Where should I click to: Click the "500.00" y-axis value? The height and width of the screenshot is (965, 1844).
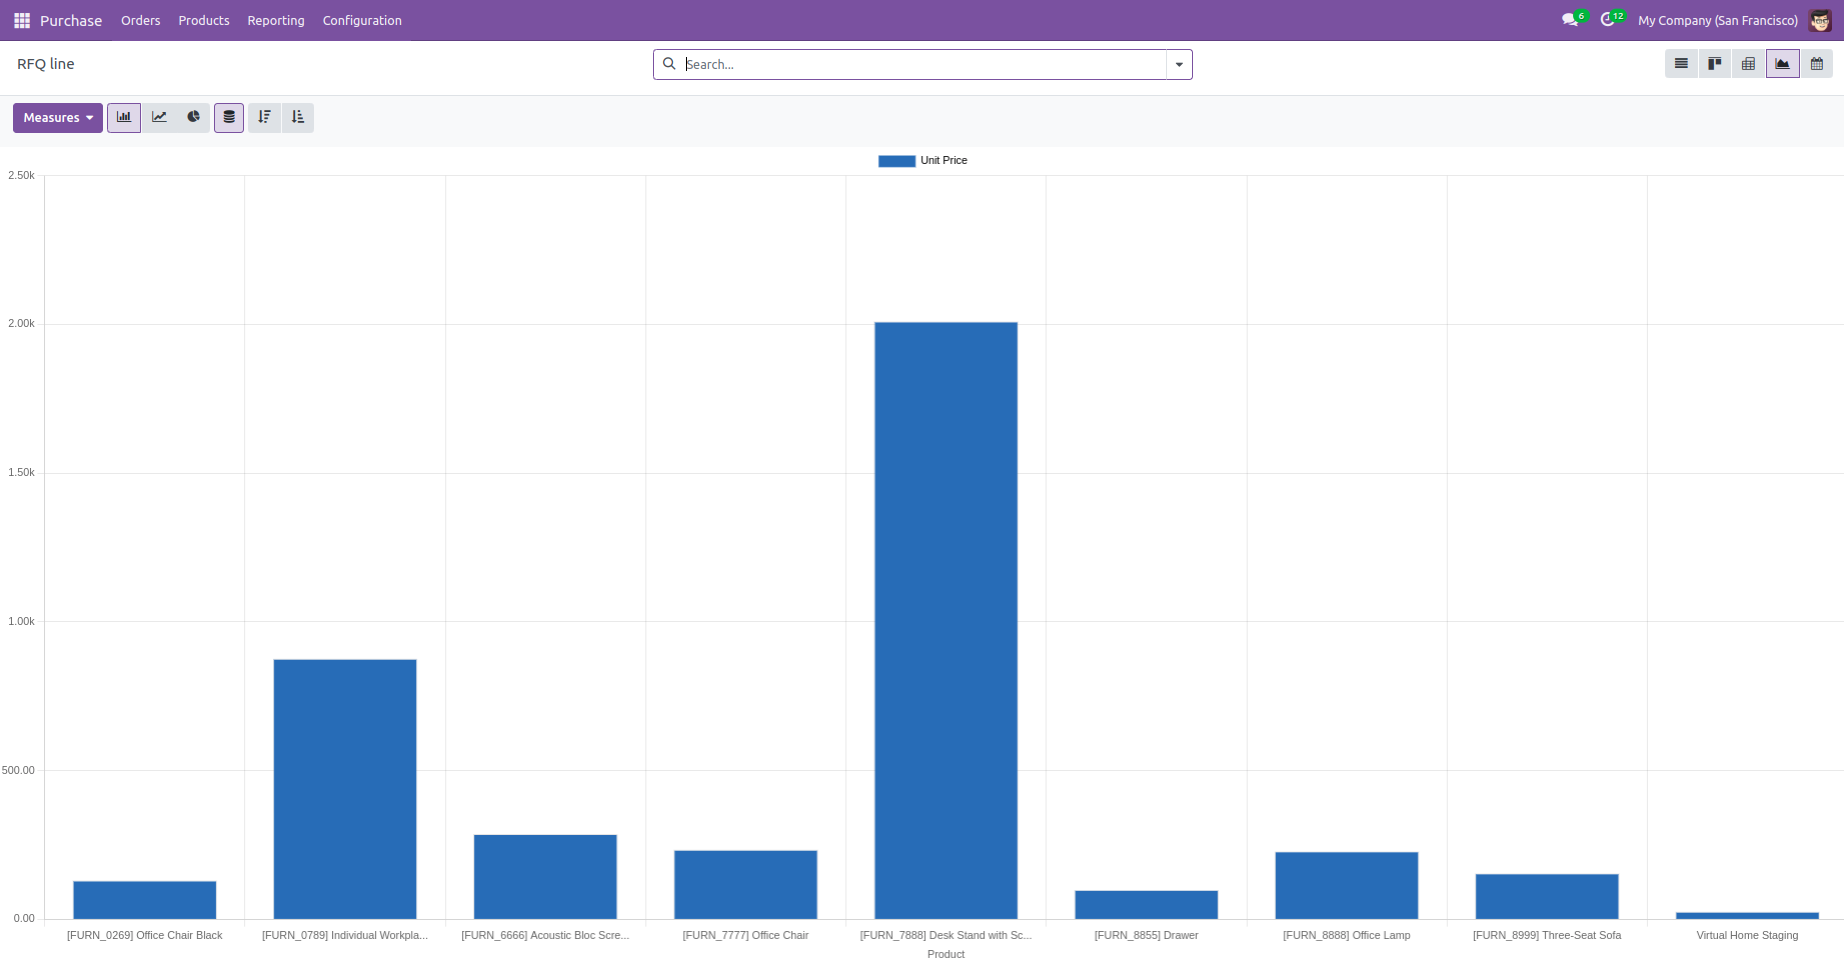click(x=18, y=771)
